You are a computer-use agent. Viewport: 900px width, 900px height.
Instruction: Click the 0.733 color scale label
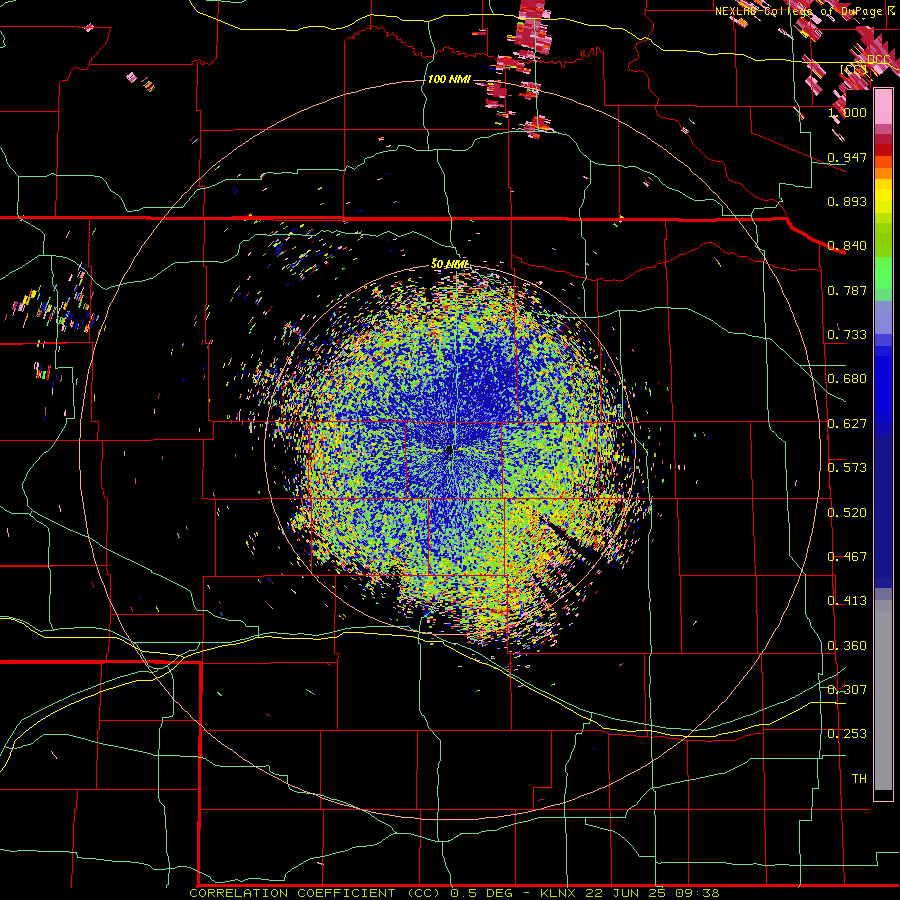pos(847,334)
